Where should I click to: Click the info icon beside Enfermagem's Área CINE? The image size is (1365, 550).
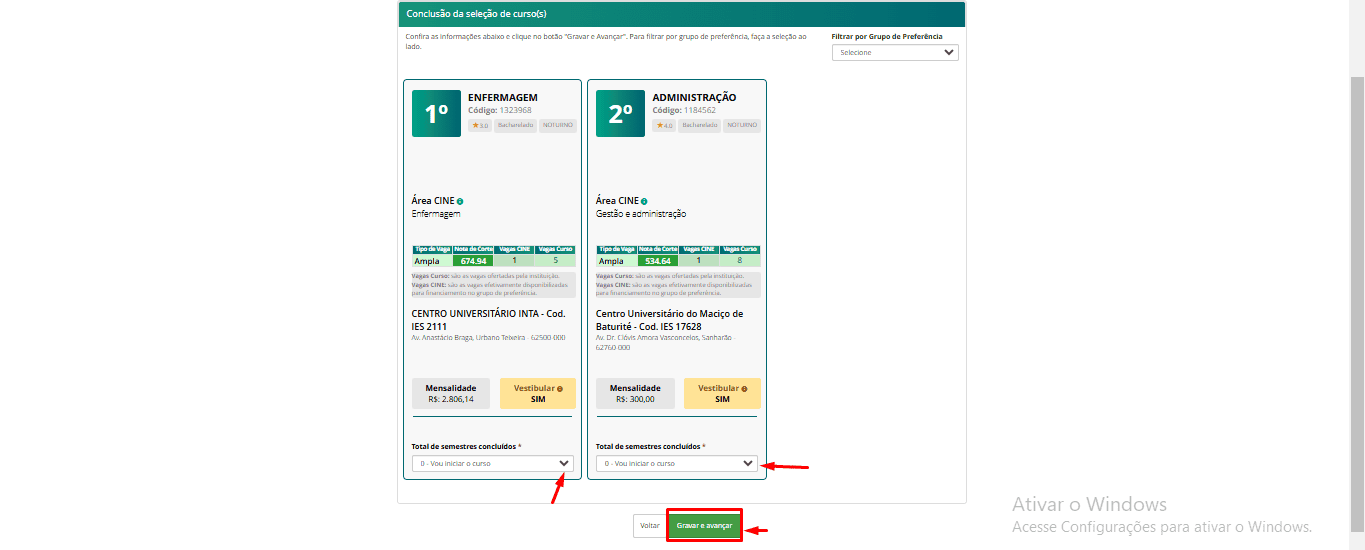[x=460, y=201]
